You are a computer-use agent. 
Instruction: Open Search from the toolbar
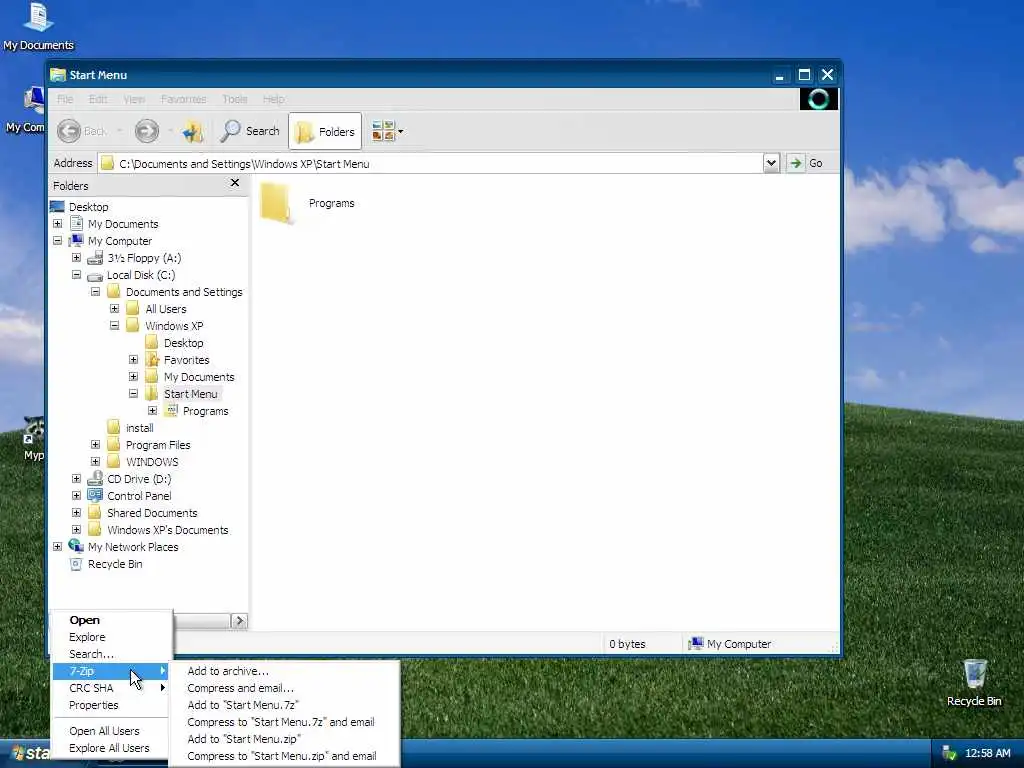tap(250, 131)
